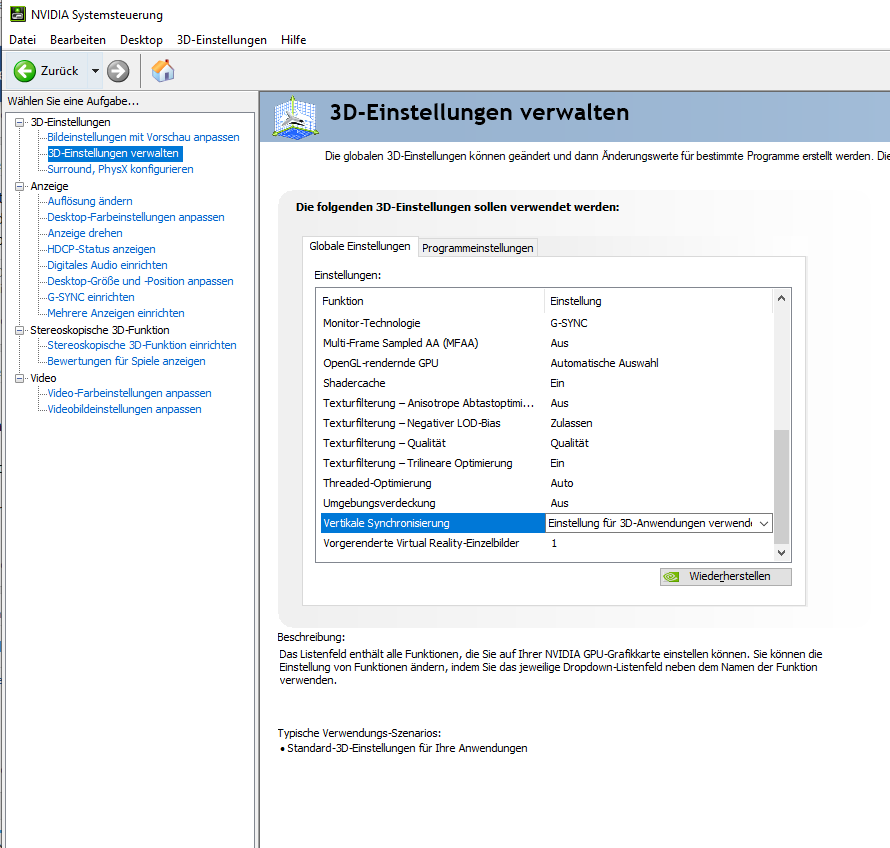Select Texturfilterung – Anisotrope Abtastoptimierung row

(x=545, y=403)
